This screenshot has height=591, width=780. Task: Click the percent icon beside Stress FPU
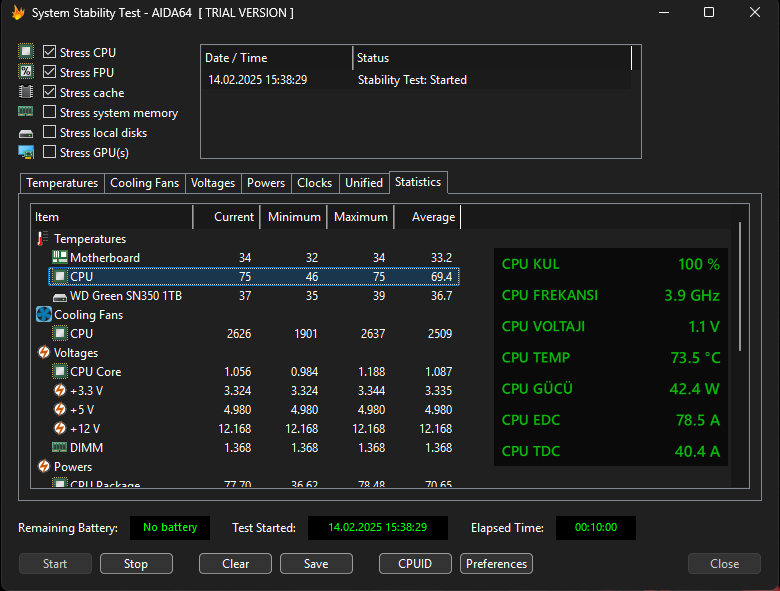(x=26, y=72)
